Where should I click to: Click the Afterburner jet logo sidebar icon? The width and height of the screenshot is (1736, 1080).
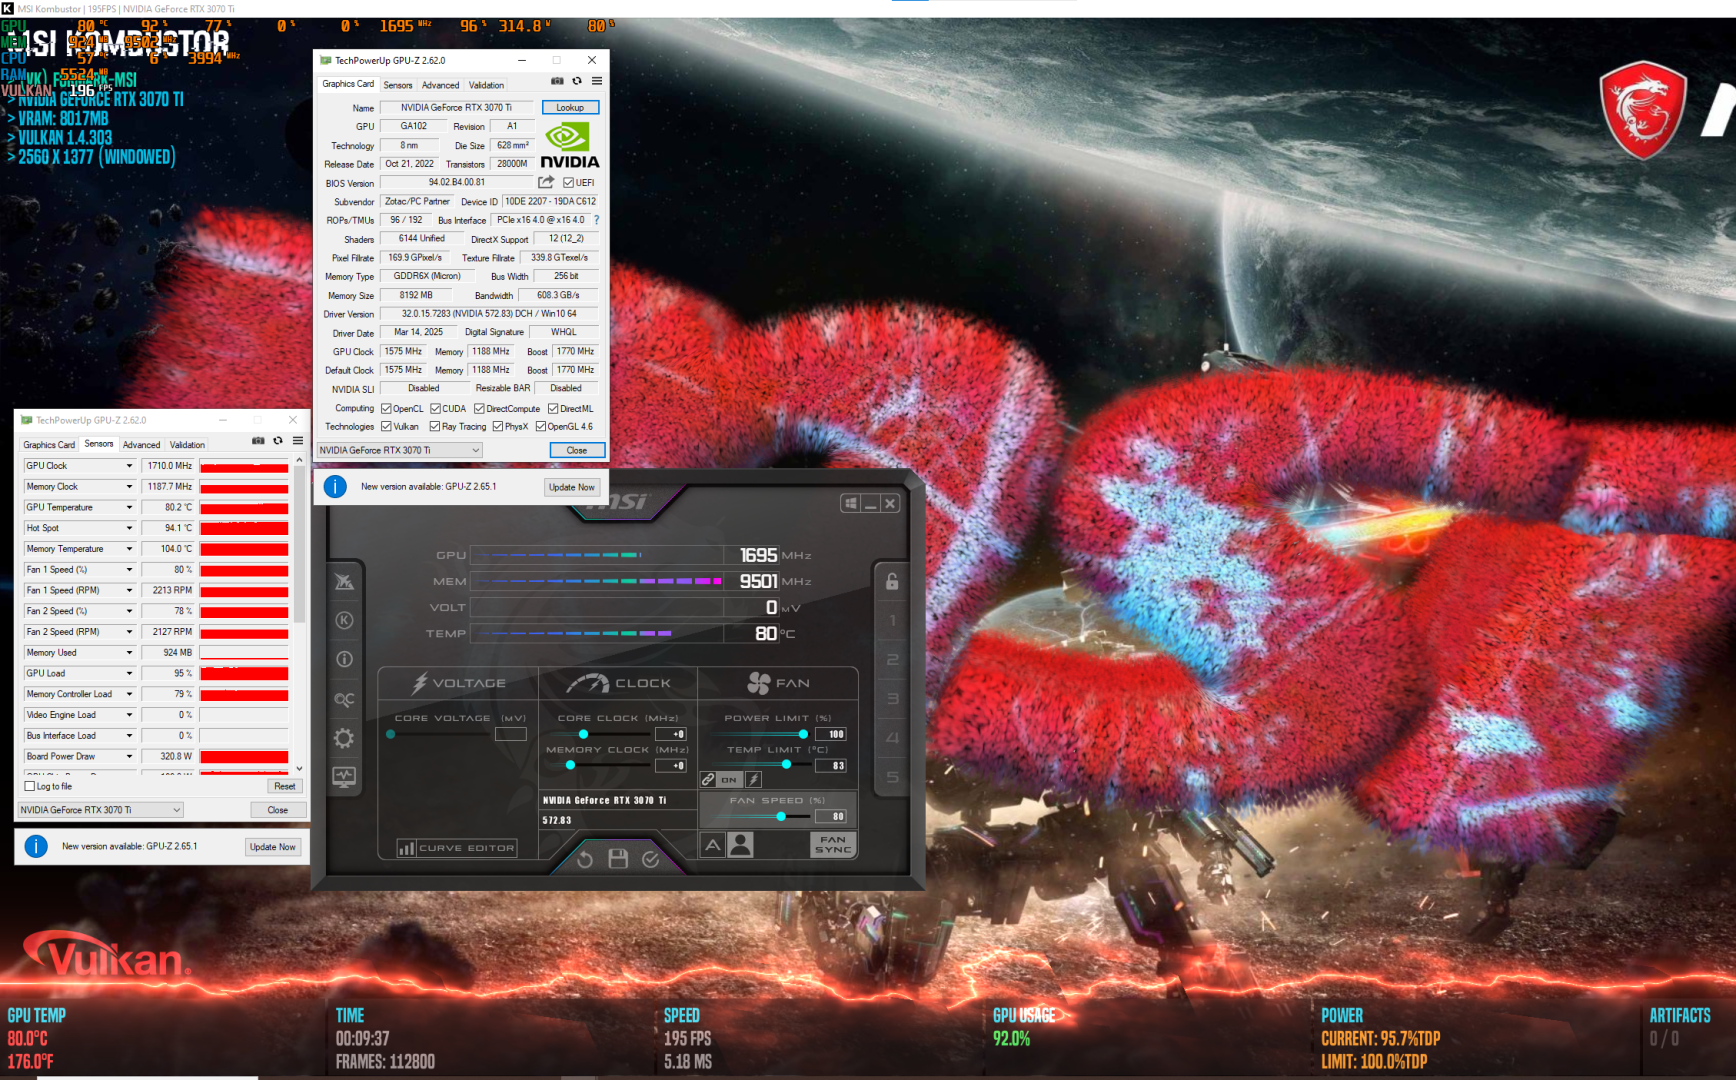tap(344, 581)
